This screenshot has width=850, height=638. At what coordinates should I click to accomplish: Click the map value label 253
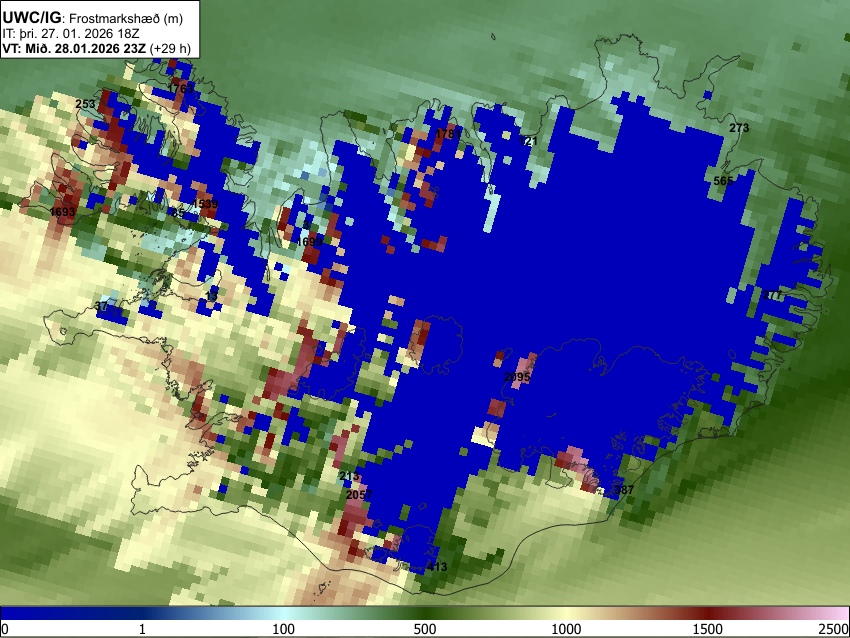pos(85,104)
